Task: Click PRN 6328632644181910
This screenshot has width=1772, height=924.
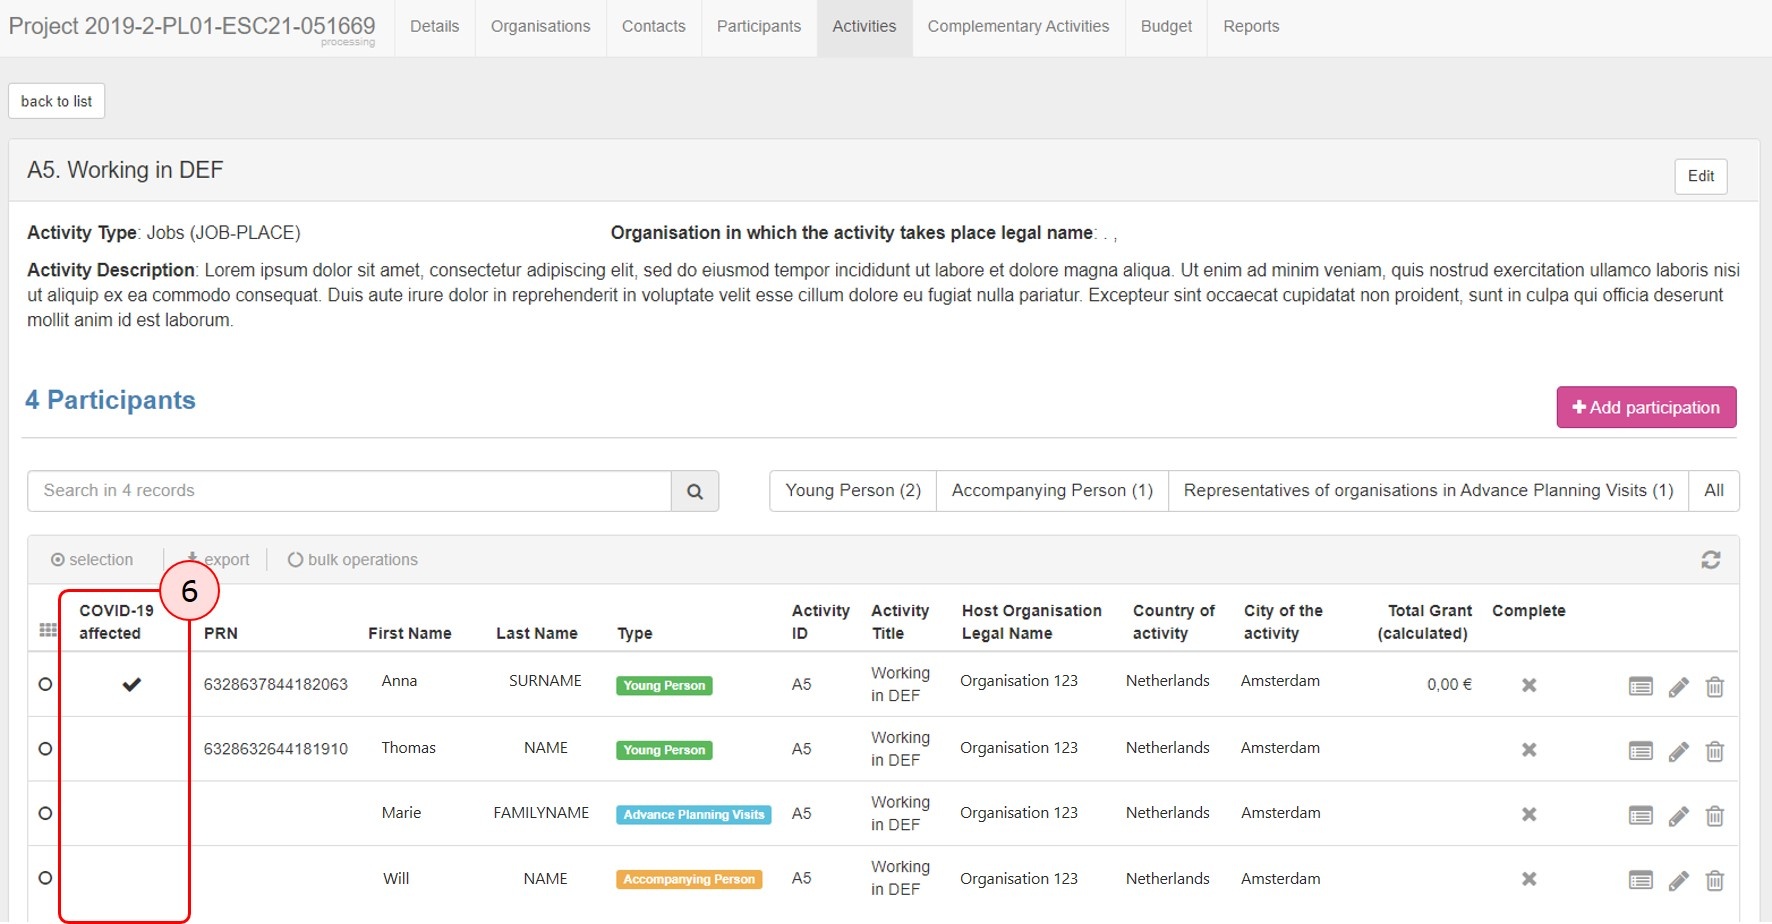Action: click(x=276, y=748)
